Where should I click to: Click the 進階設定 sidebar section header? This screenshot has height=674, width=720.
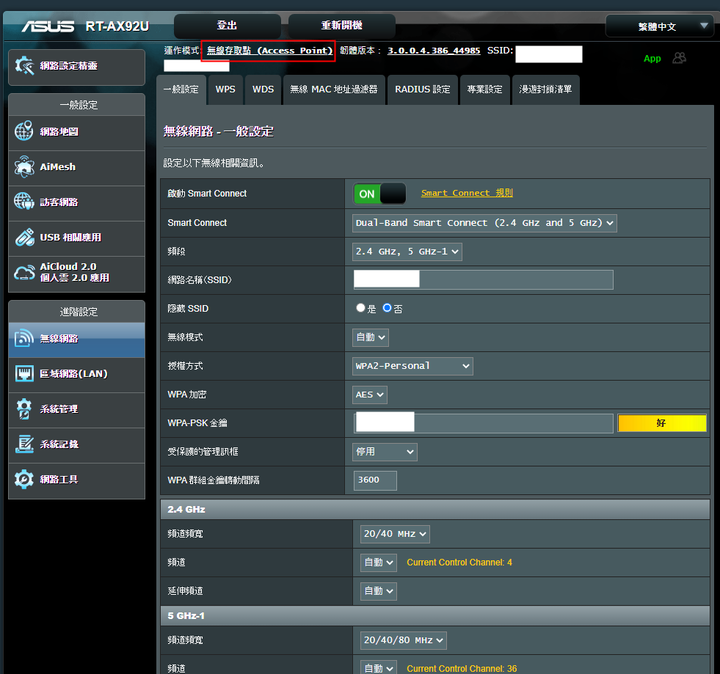tap(77, 312)
